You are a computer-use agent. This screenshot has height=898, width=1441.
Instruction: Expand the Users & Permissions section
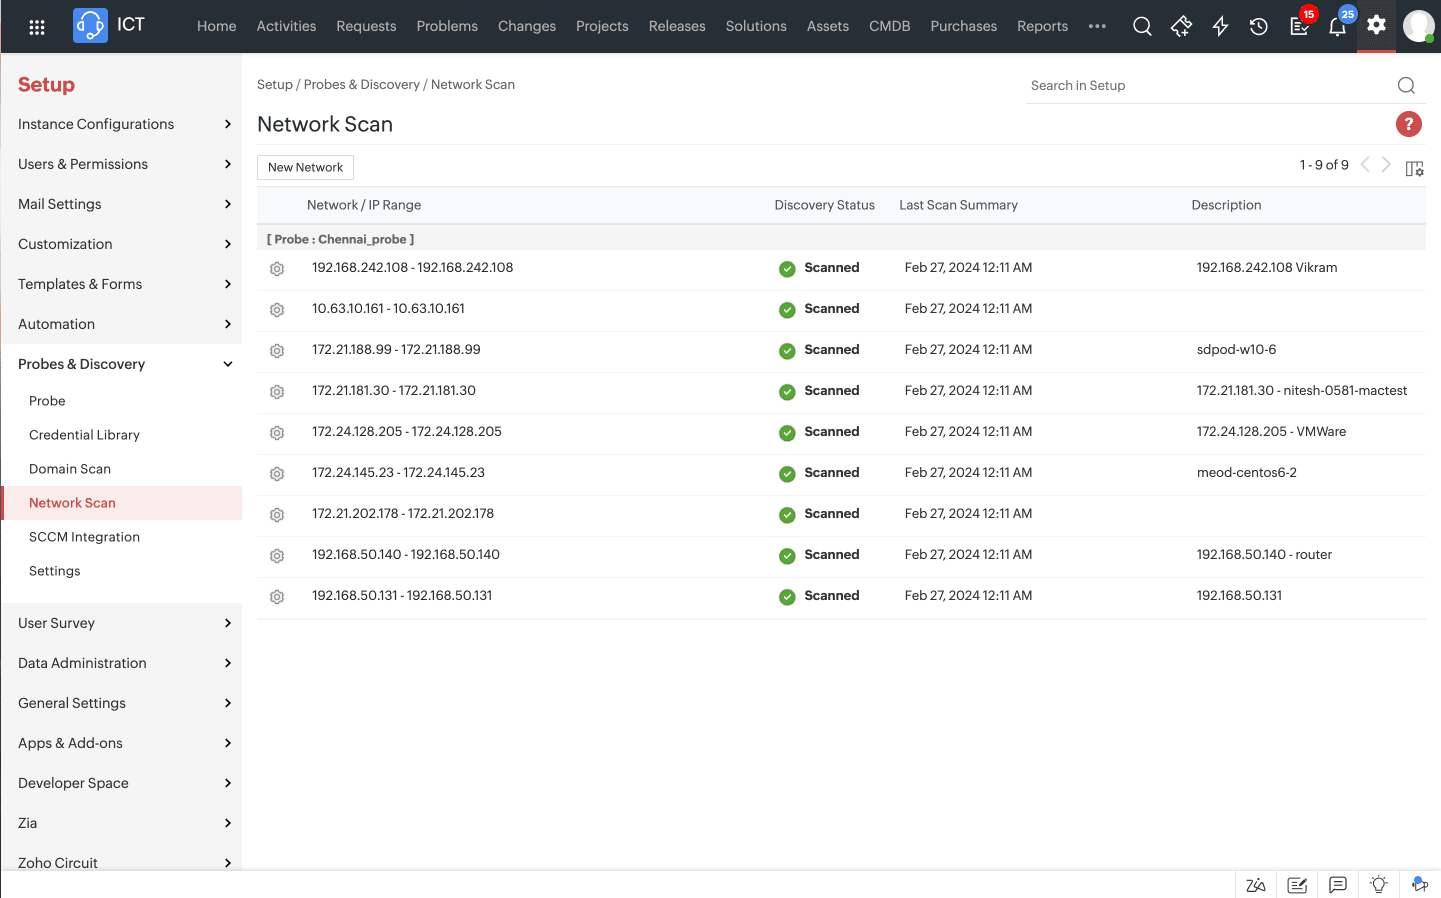(x=228, y=164)
